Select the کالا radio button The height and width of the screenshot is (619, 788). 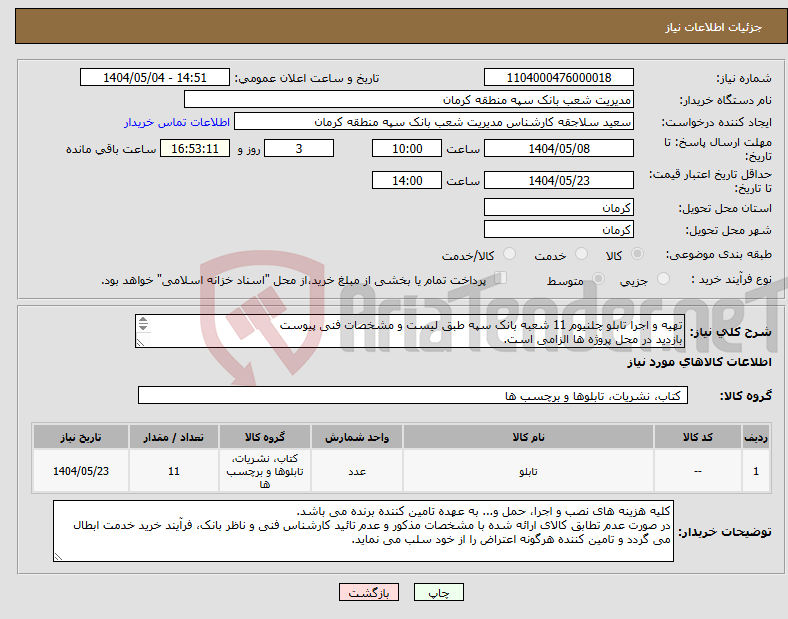[637, 254]
